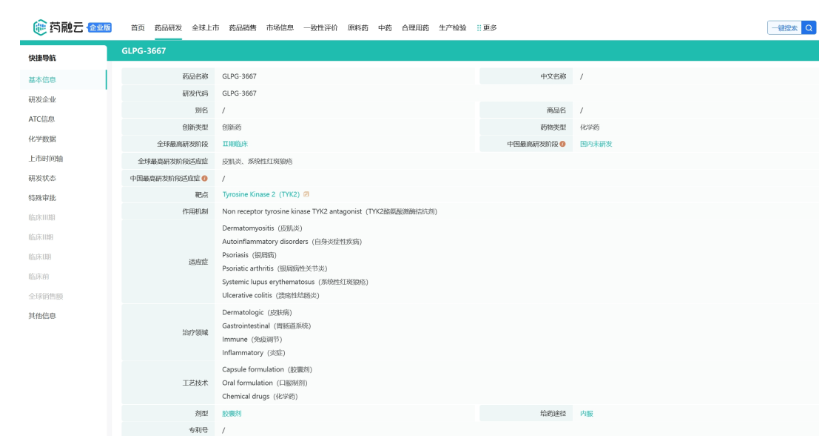Click info icon beside 中国最高研发阶段适应症
819x440 pixels.
[205, 178]
